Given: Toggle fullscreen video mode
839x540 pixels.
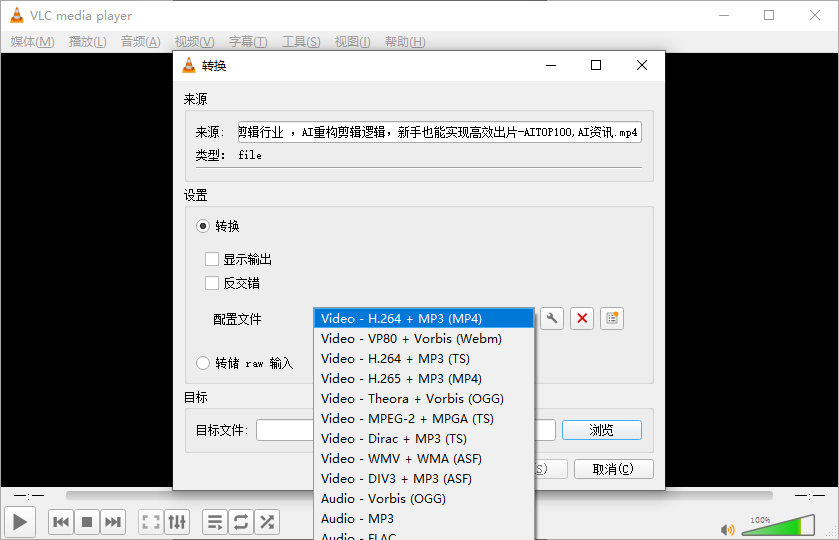Looking at the screenshot, I should coord(151,522).
